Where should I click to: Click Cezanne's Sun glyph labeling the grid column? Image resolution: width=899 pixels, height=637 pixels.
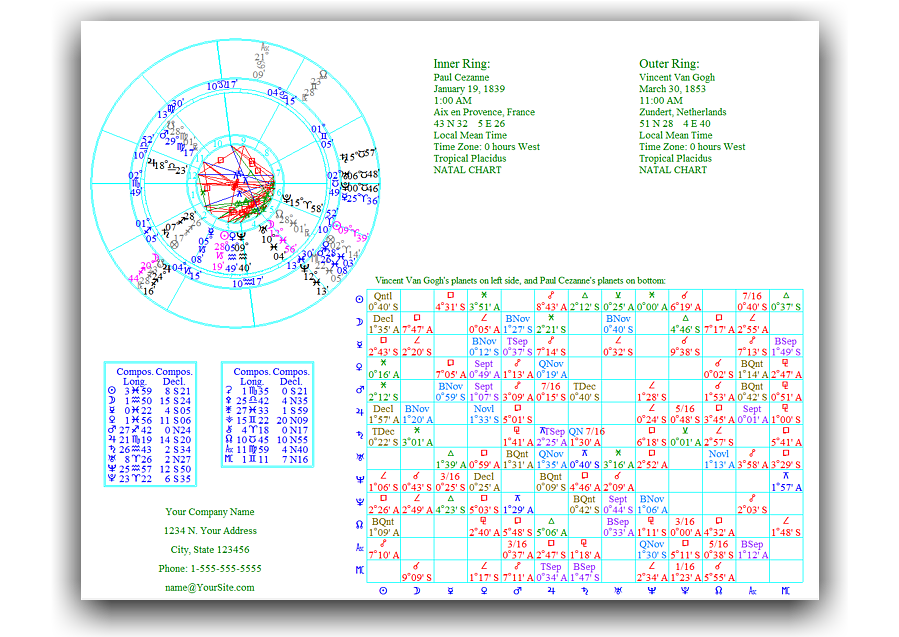(x=384, y=591)
